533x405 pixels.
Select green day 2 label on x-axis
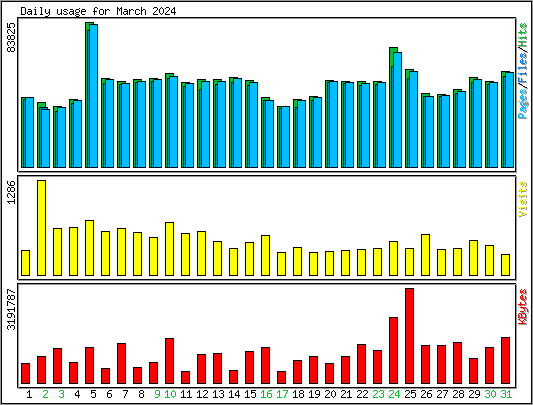(45, 394)
